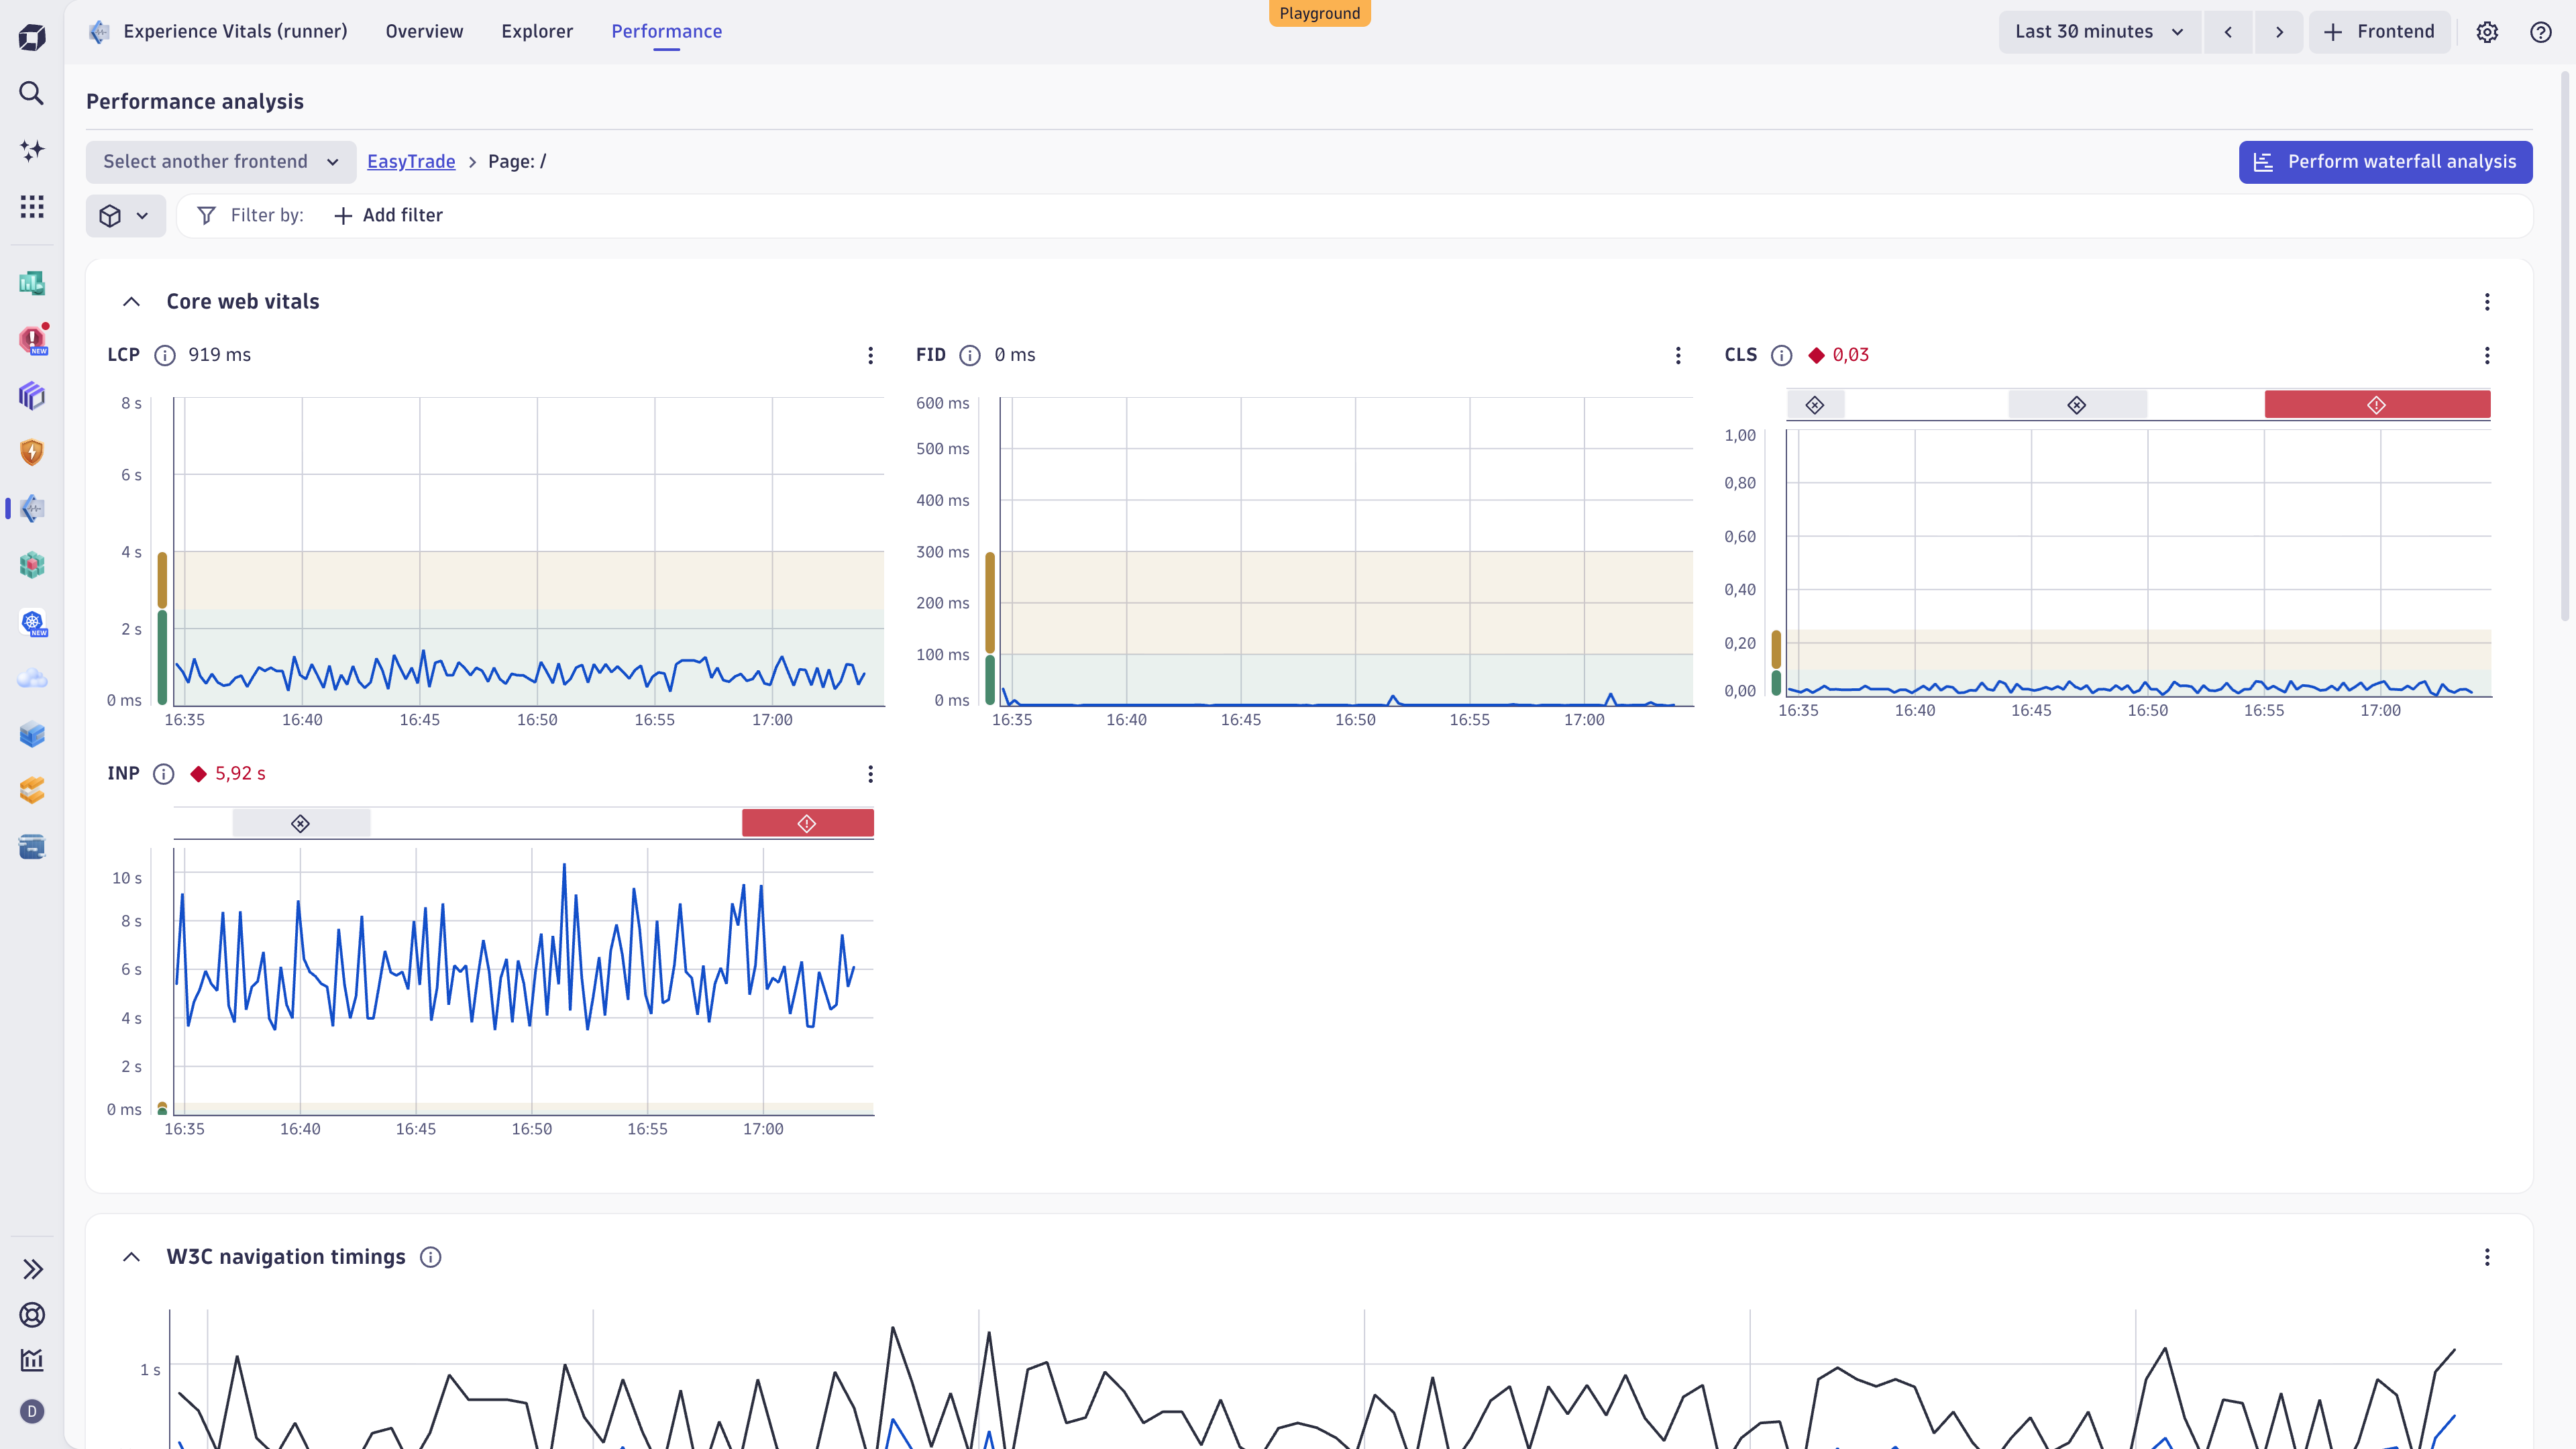Image resolution: width=2576 pixels, height=1449 pixels.
Task: Open the Last 30 minutes timeframe dropdown
Action: [x=2098, y=31]
